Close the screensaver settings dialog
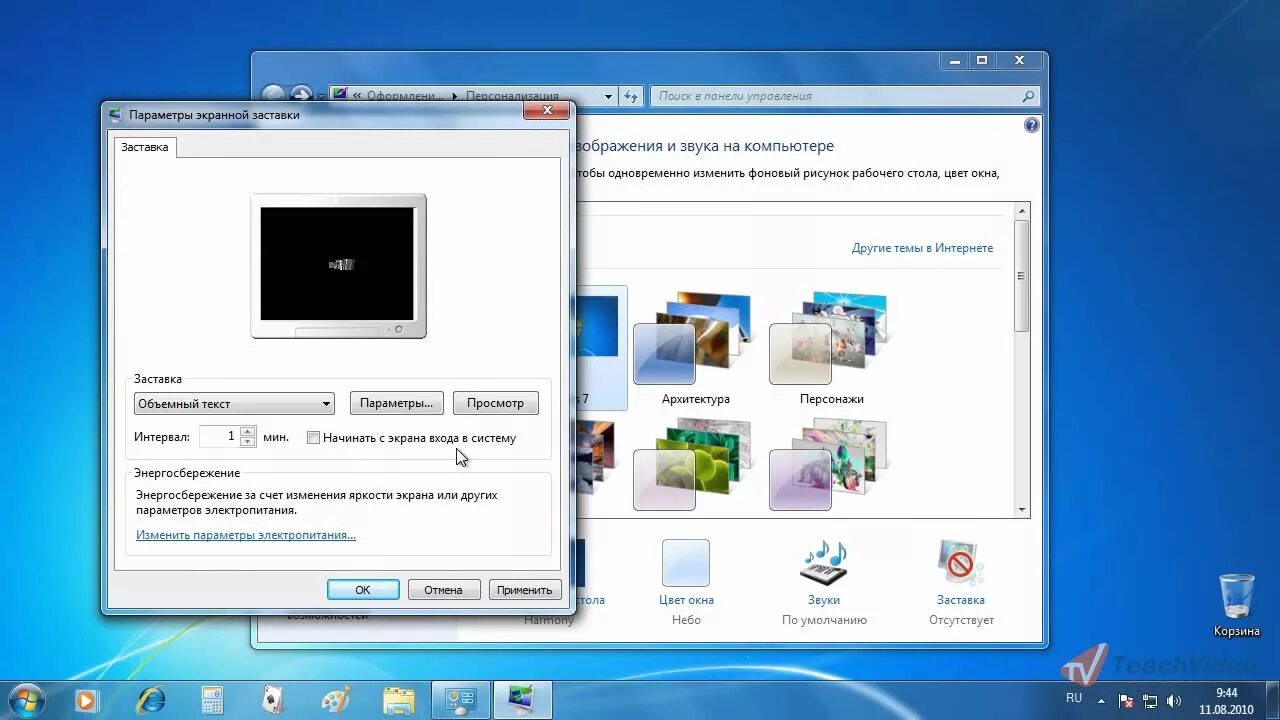The width and height of the screenshot is (1280, 720). coord(547,112)
